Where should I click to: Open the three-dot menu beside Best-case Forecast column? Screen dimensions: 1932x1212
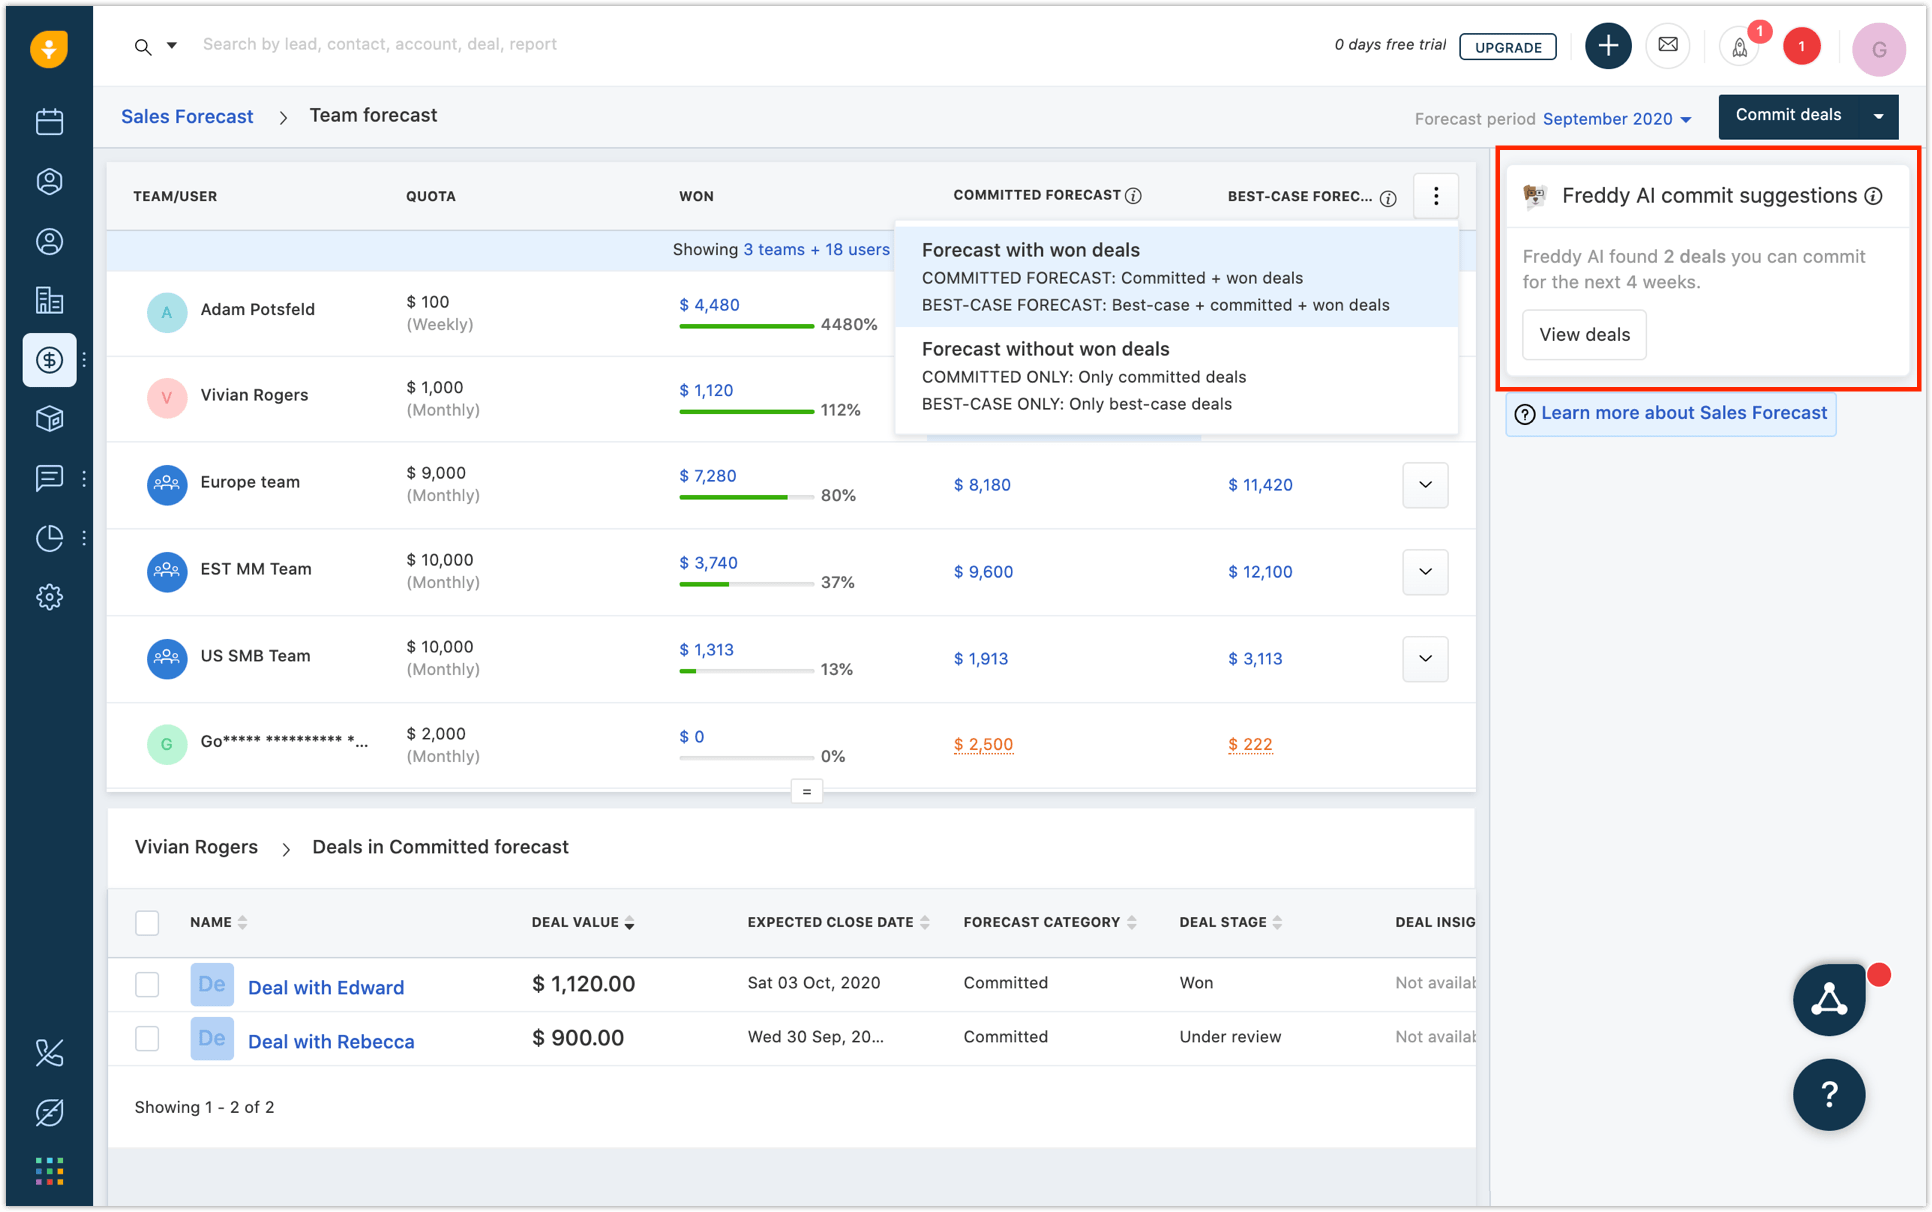point(1435,196)
